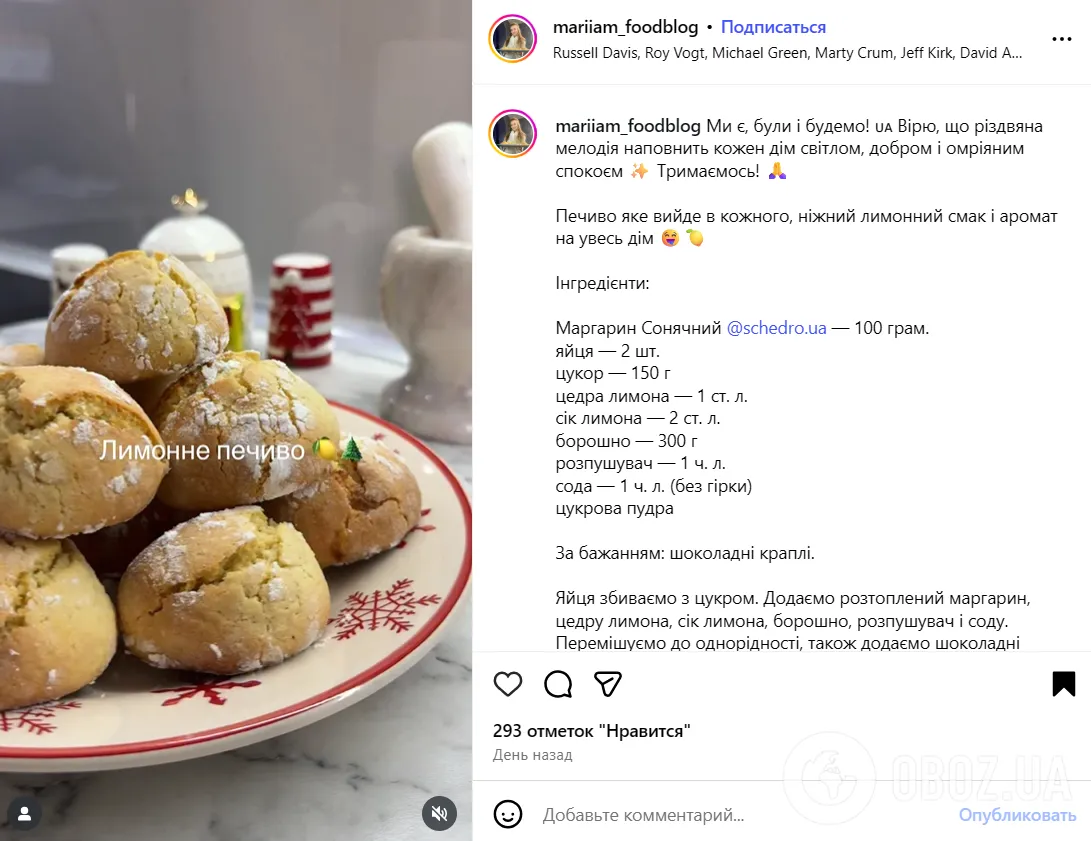Open mariiam_foodblog profile picture in header
This screenshot has height=841, width=1091.
513,39
